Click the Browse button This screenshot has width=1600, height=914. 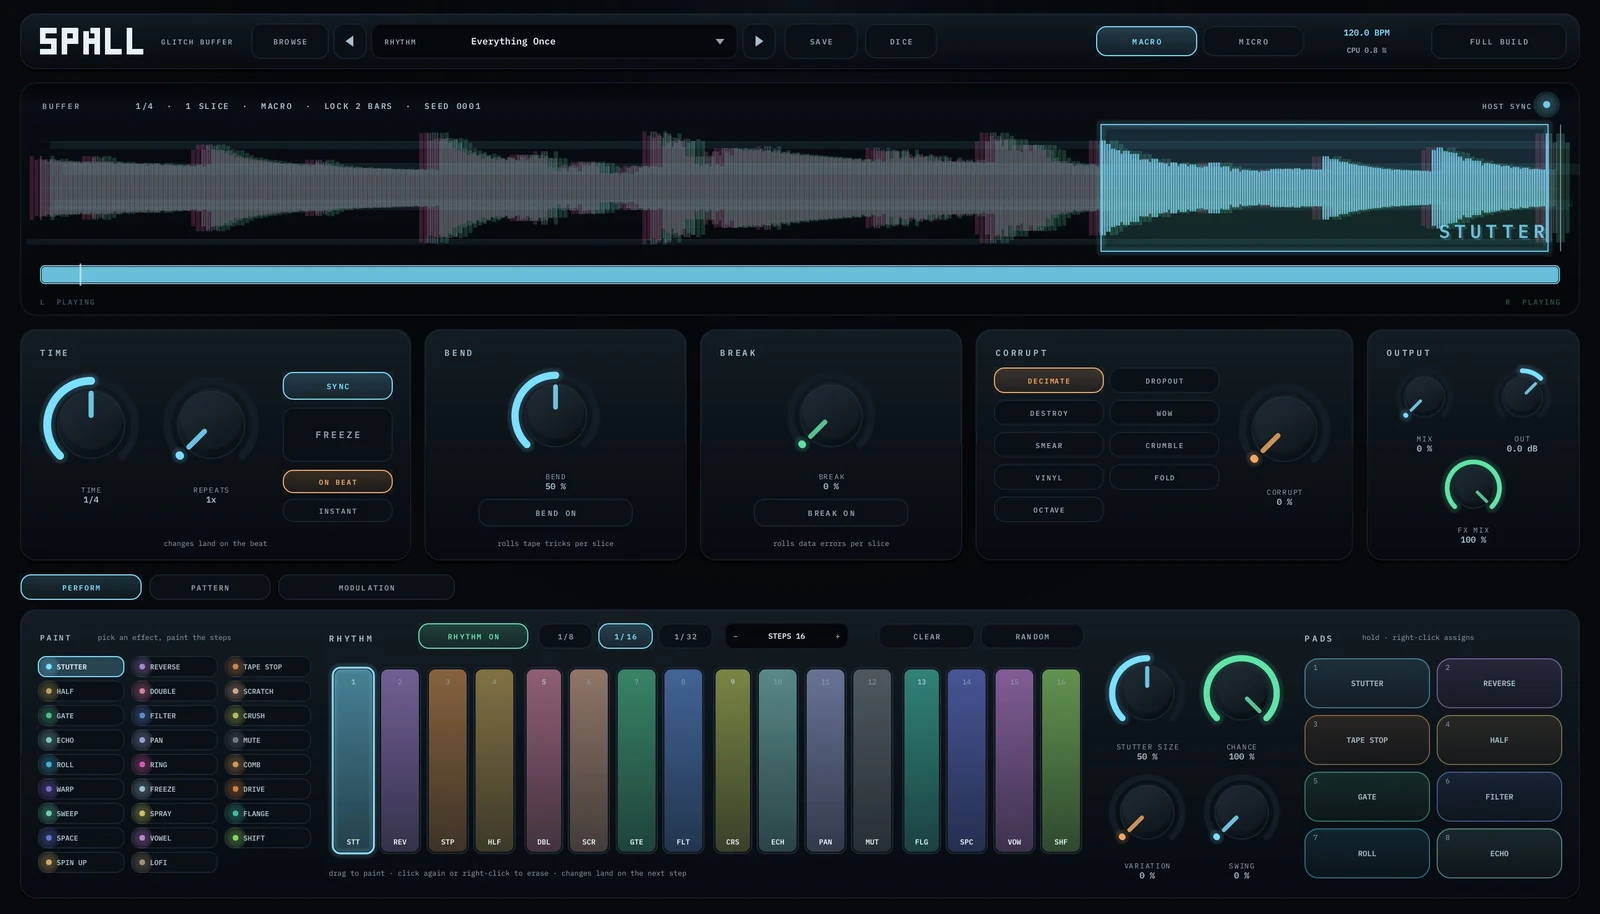point(290,41)
